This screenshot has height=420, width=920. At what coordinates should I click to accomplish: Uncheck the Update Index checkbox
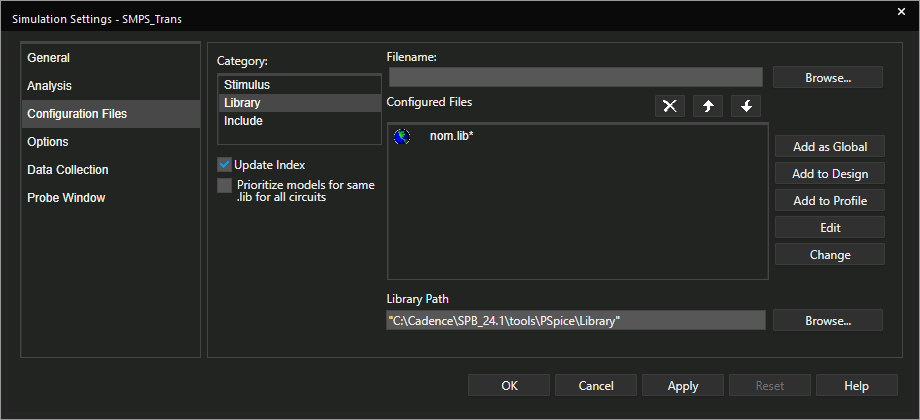coord(224,165)
